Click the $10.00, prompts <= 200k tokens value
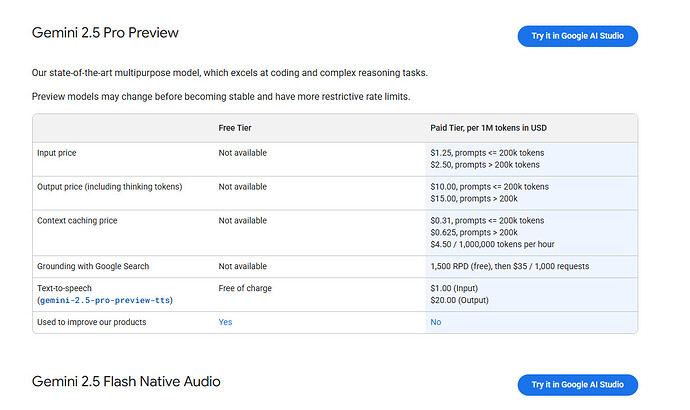The image size is (690, 410). (x=489, y=187)
